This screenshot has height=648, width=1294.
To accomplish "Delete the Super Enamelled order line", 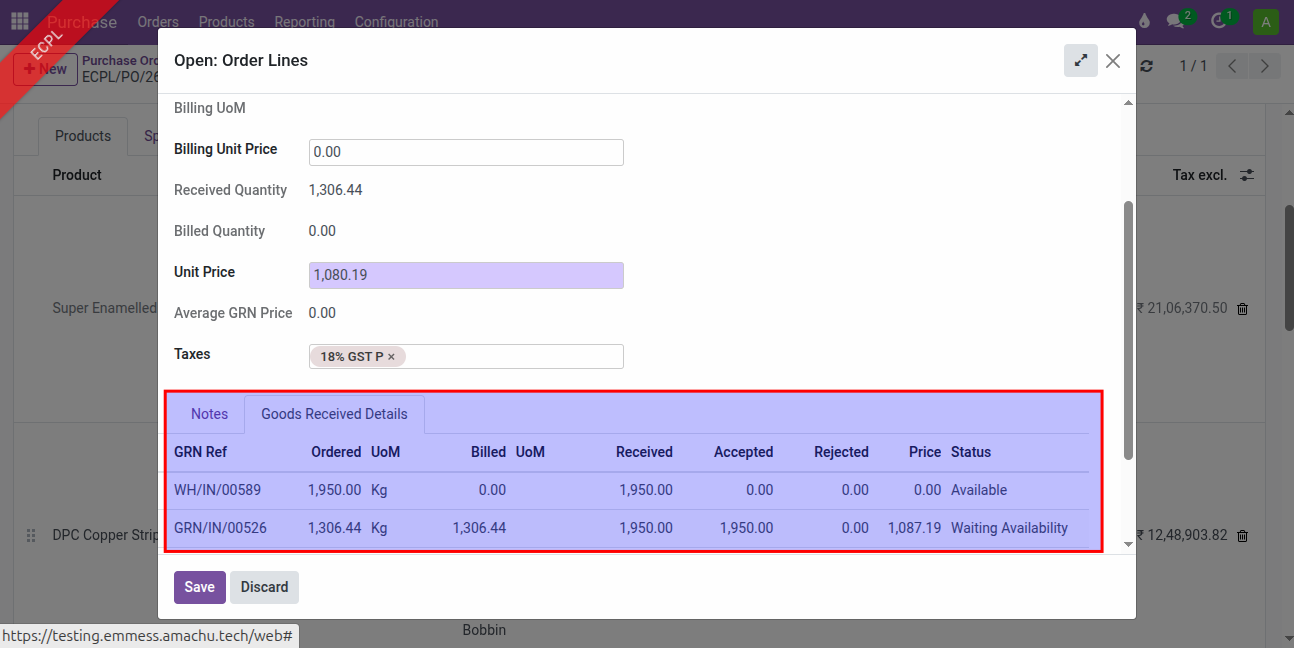I will 1242,309.
